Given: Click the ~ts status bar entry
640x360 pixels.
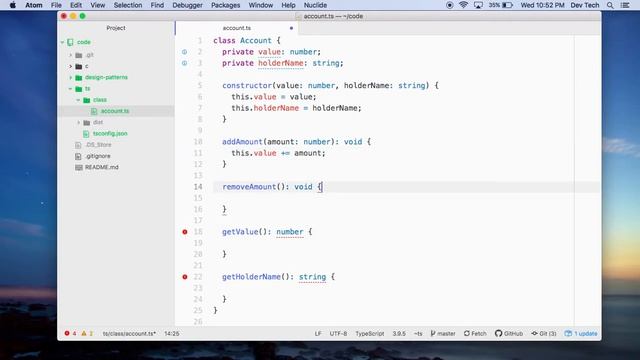Looking at the screenshot, I should pyautogui.click(x=418, y=333).
